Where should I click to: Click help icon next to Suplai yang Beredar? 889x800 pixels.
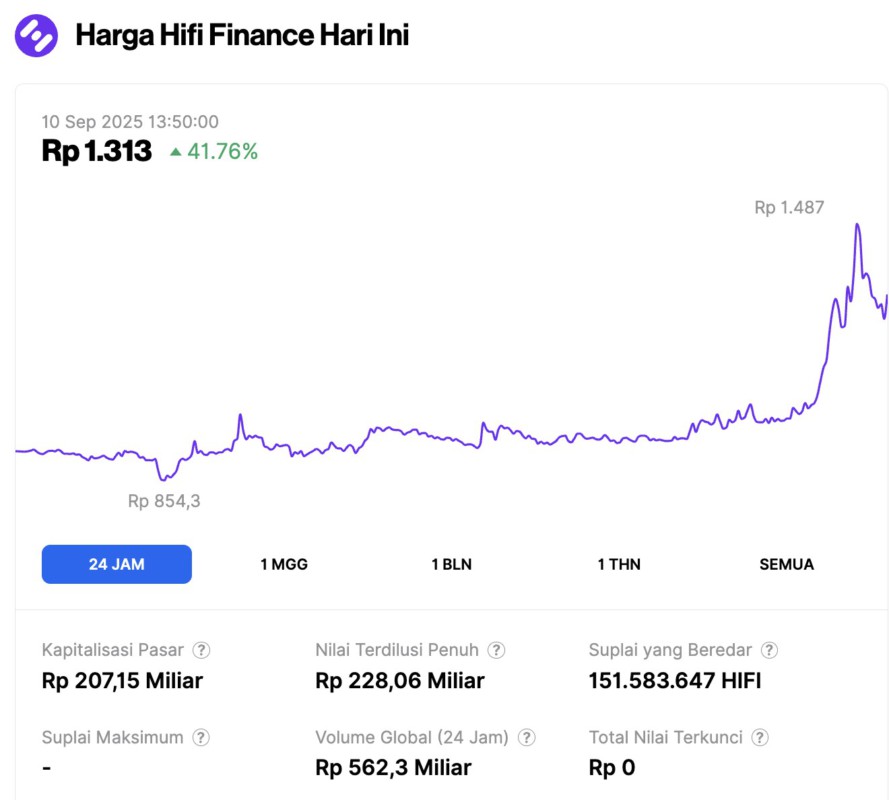coord(769,650)
